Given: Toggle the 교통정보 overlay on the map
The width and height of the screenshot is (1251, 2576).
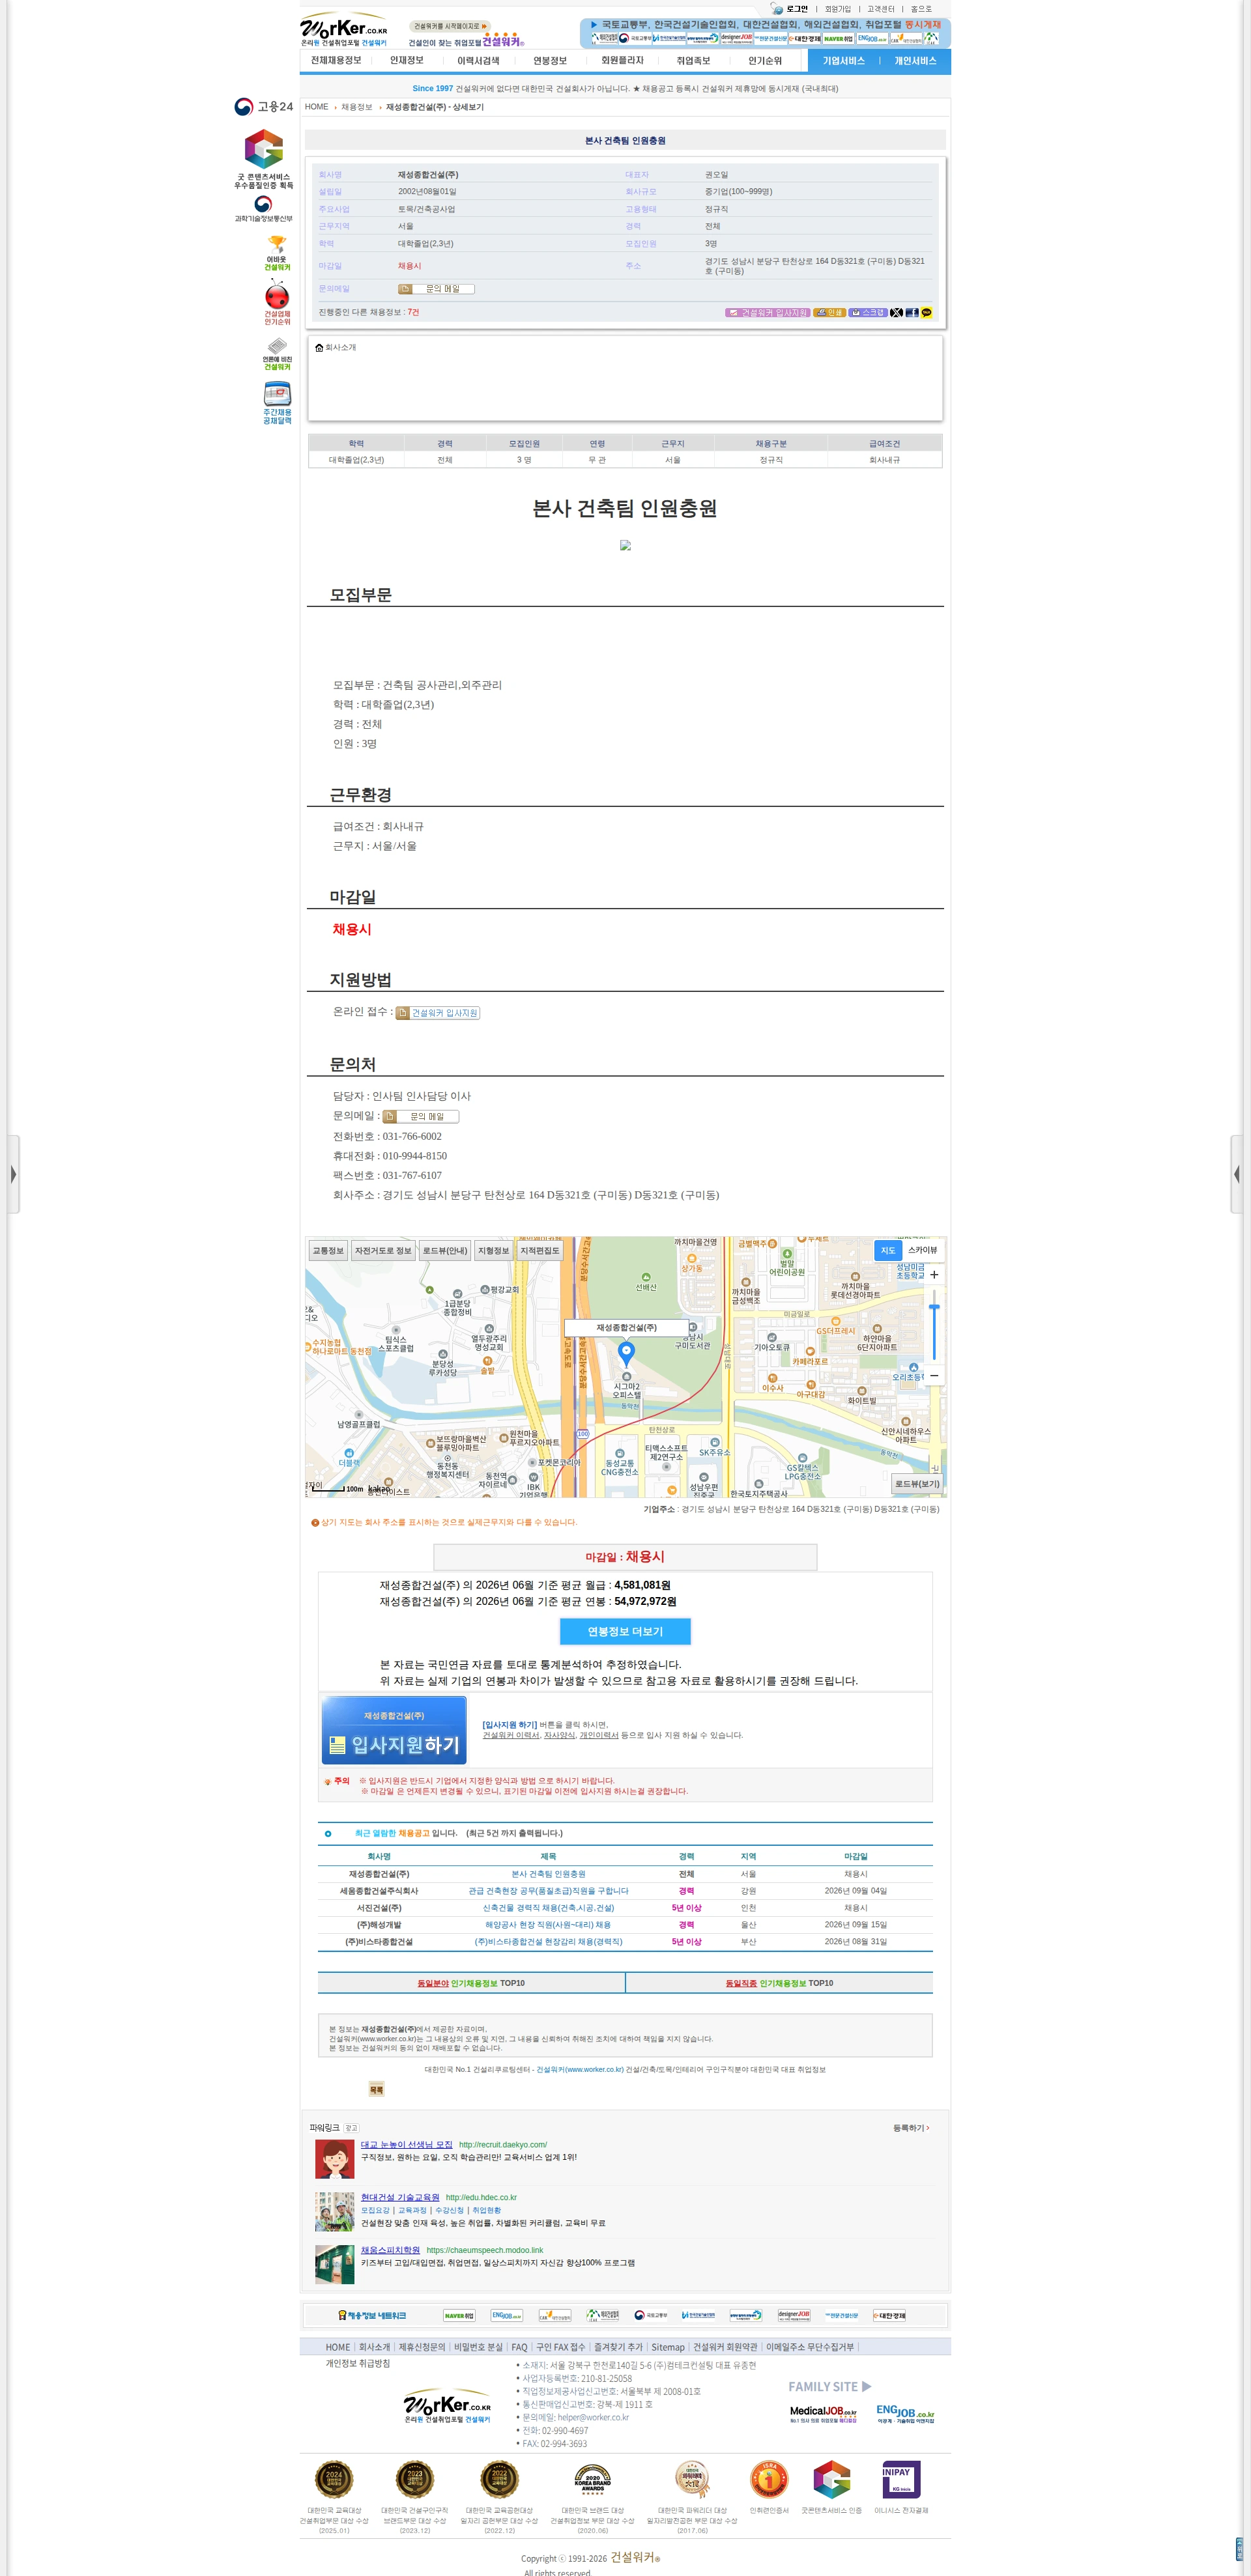Looking at the screenshot, I should (328, 1251).
